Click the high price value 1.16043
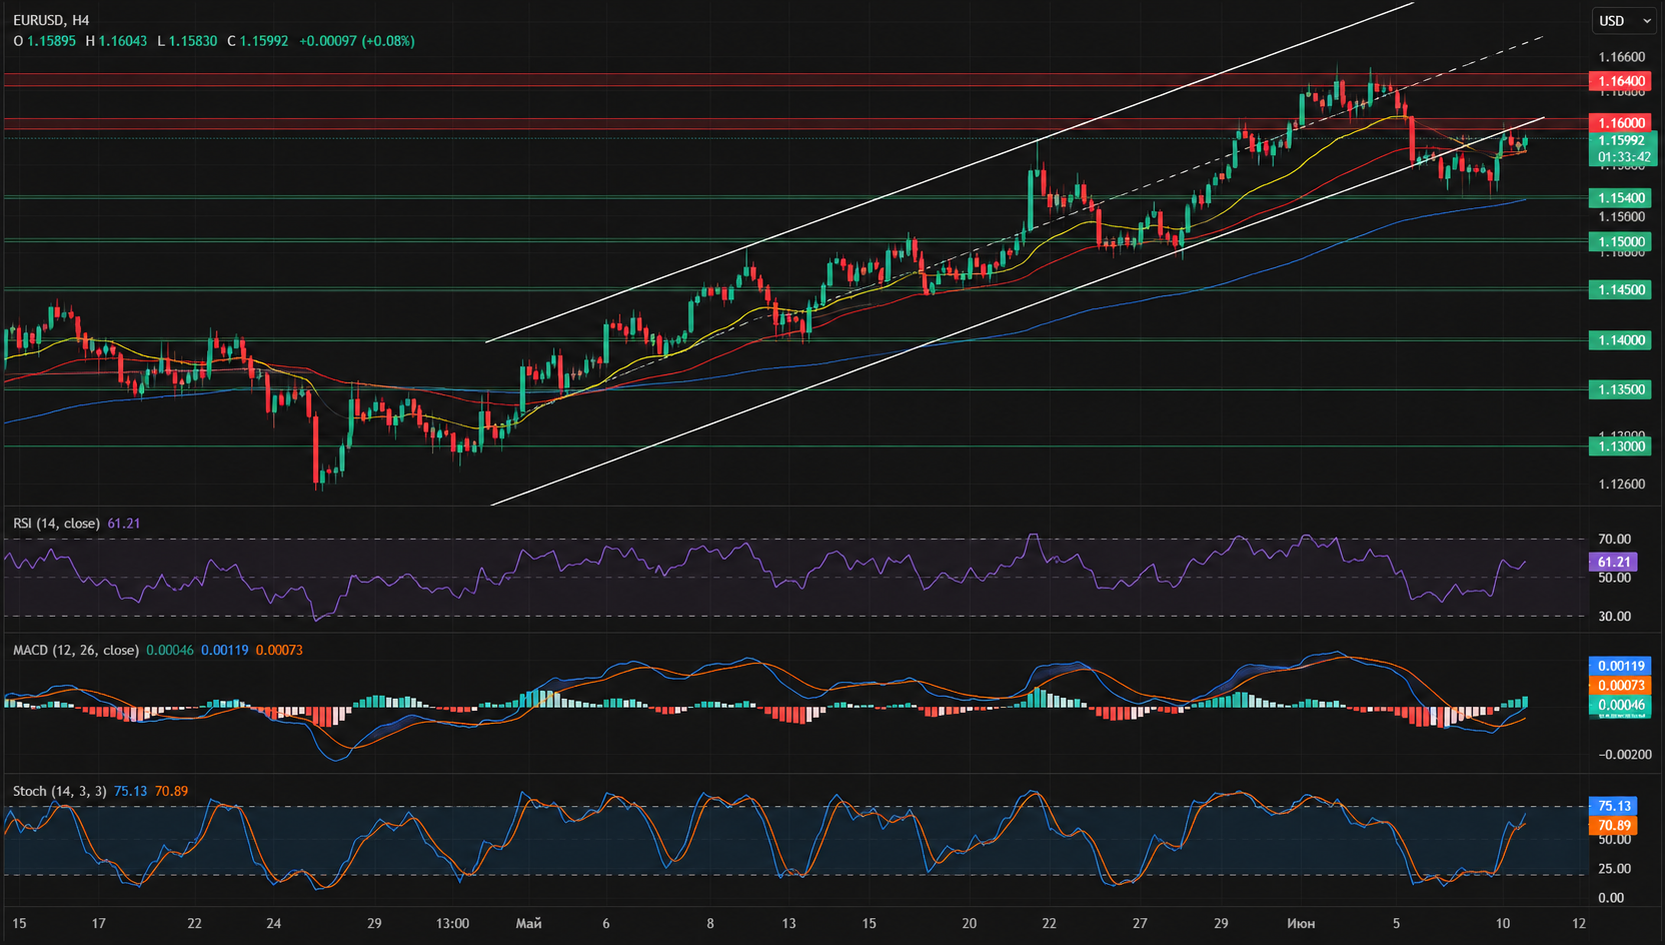 (122, 41)
